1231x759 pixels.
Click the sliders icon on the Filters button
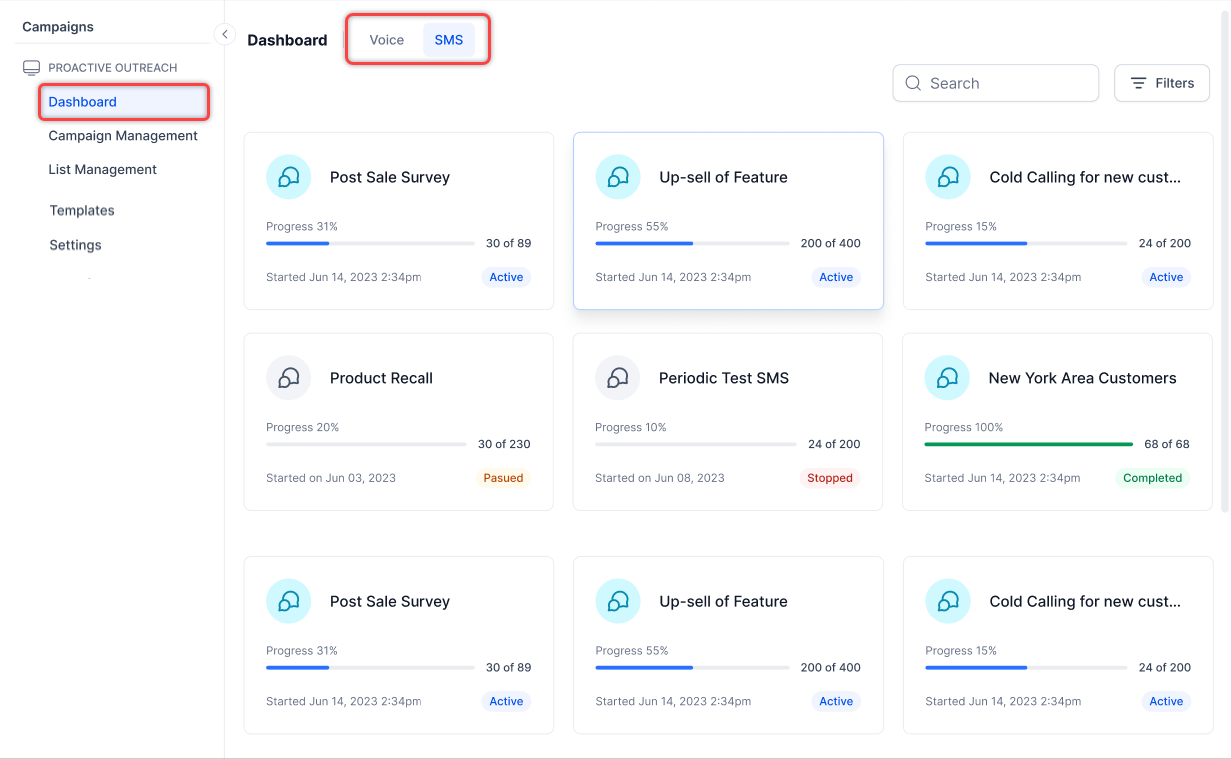(x=1139, y=83)
